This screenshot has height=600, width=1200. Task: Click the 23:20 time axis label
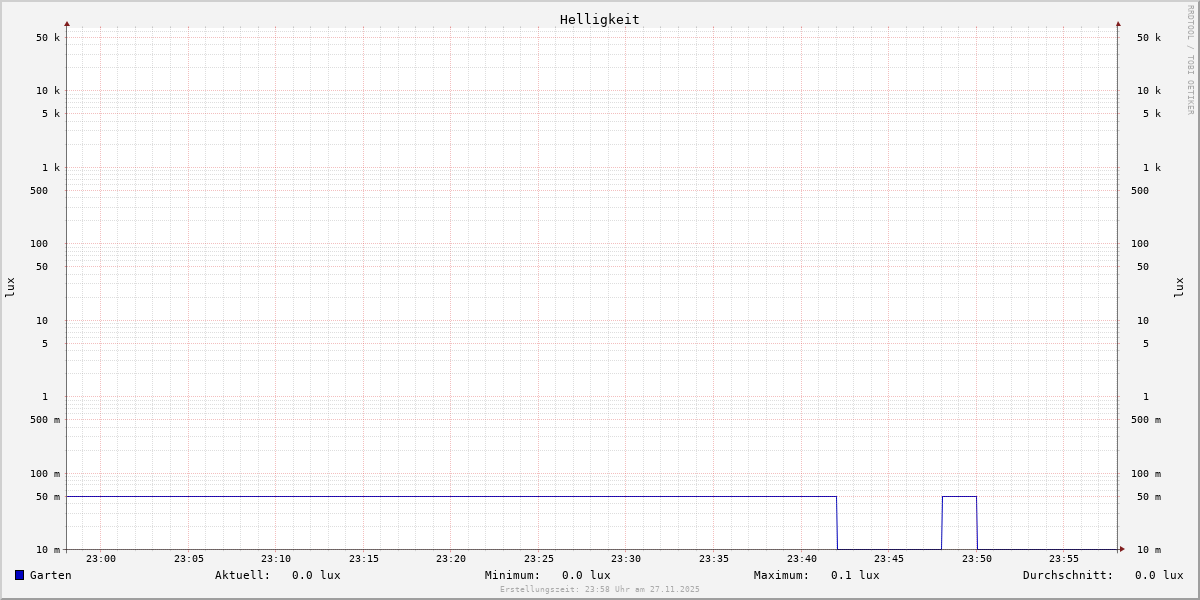coord(451,559)
